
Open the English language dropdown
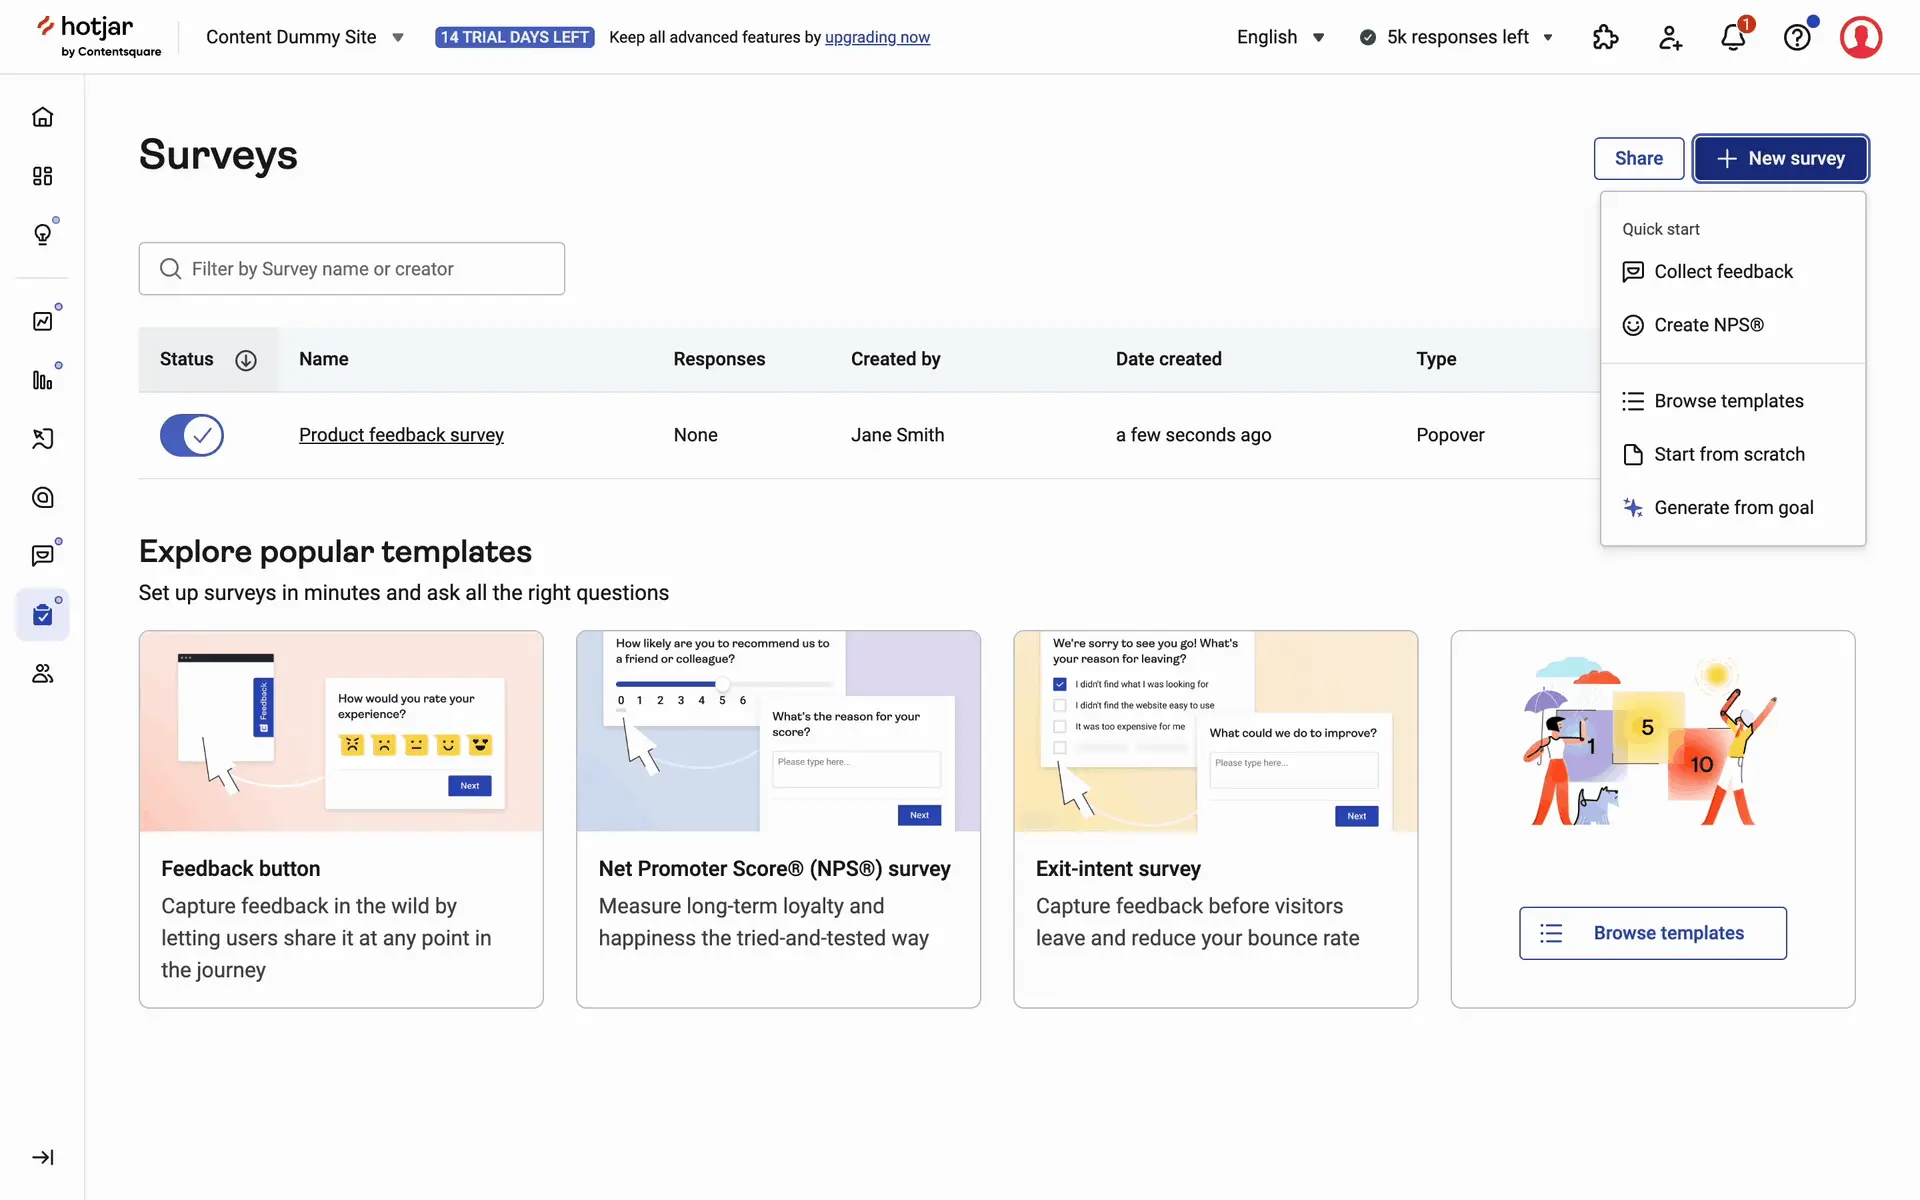pos(1280,37)
